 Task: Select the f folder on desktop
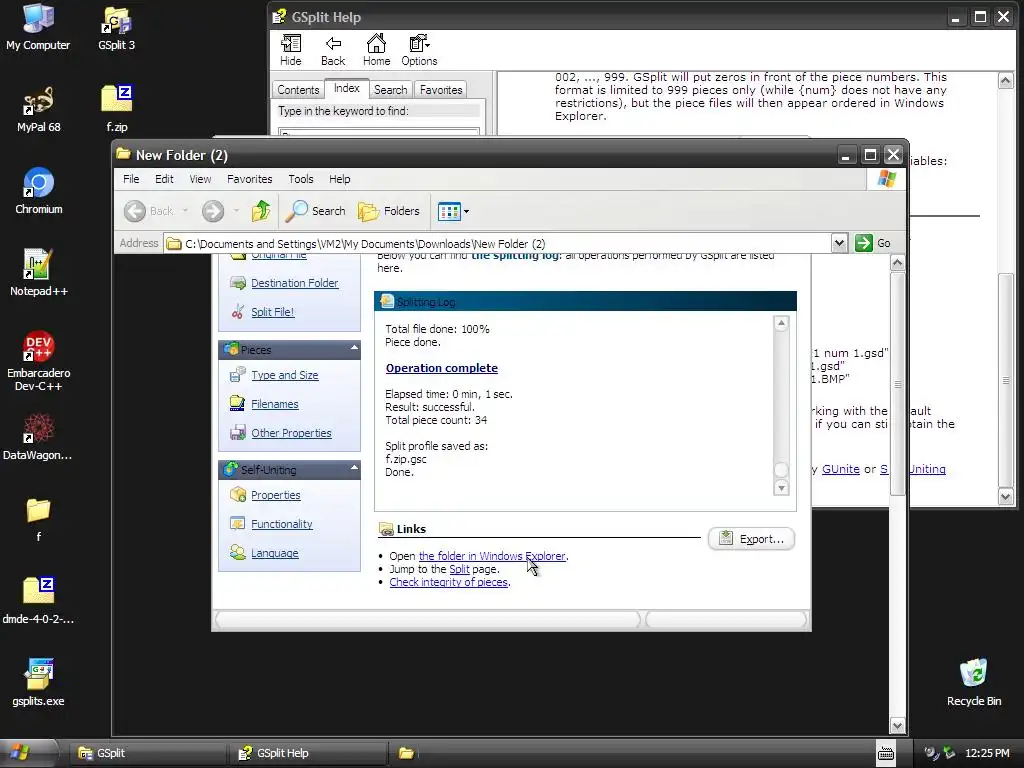[x=39, y=520]
